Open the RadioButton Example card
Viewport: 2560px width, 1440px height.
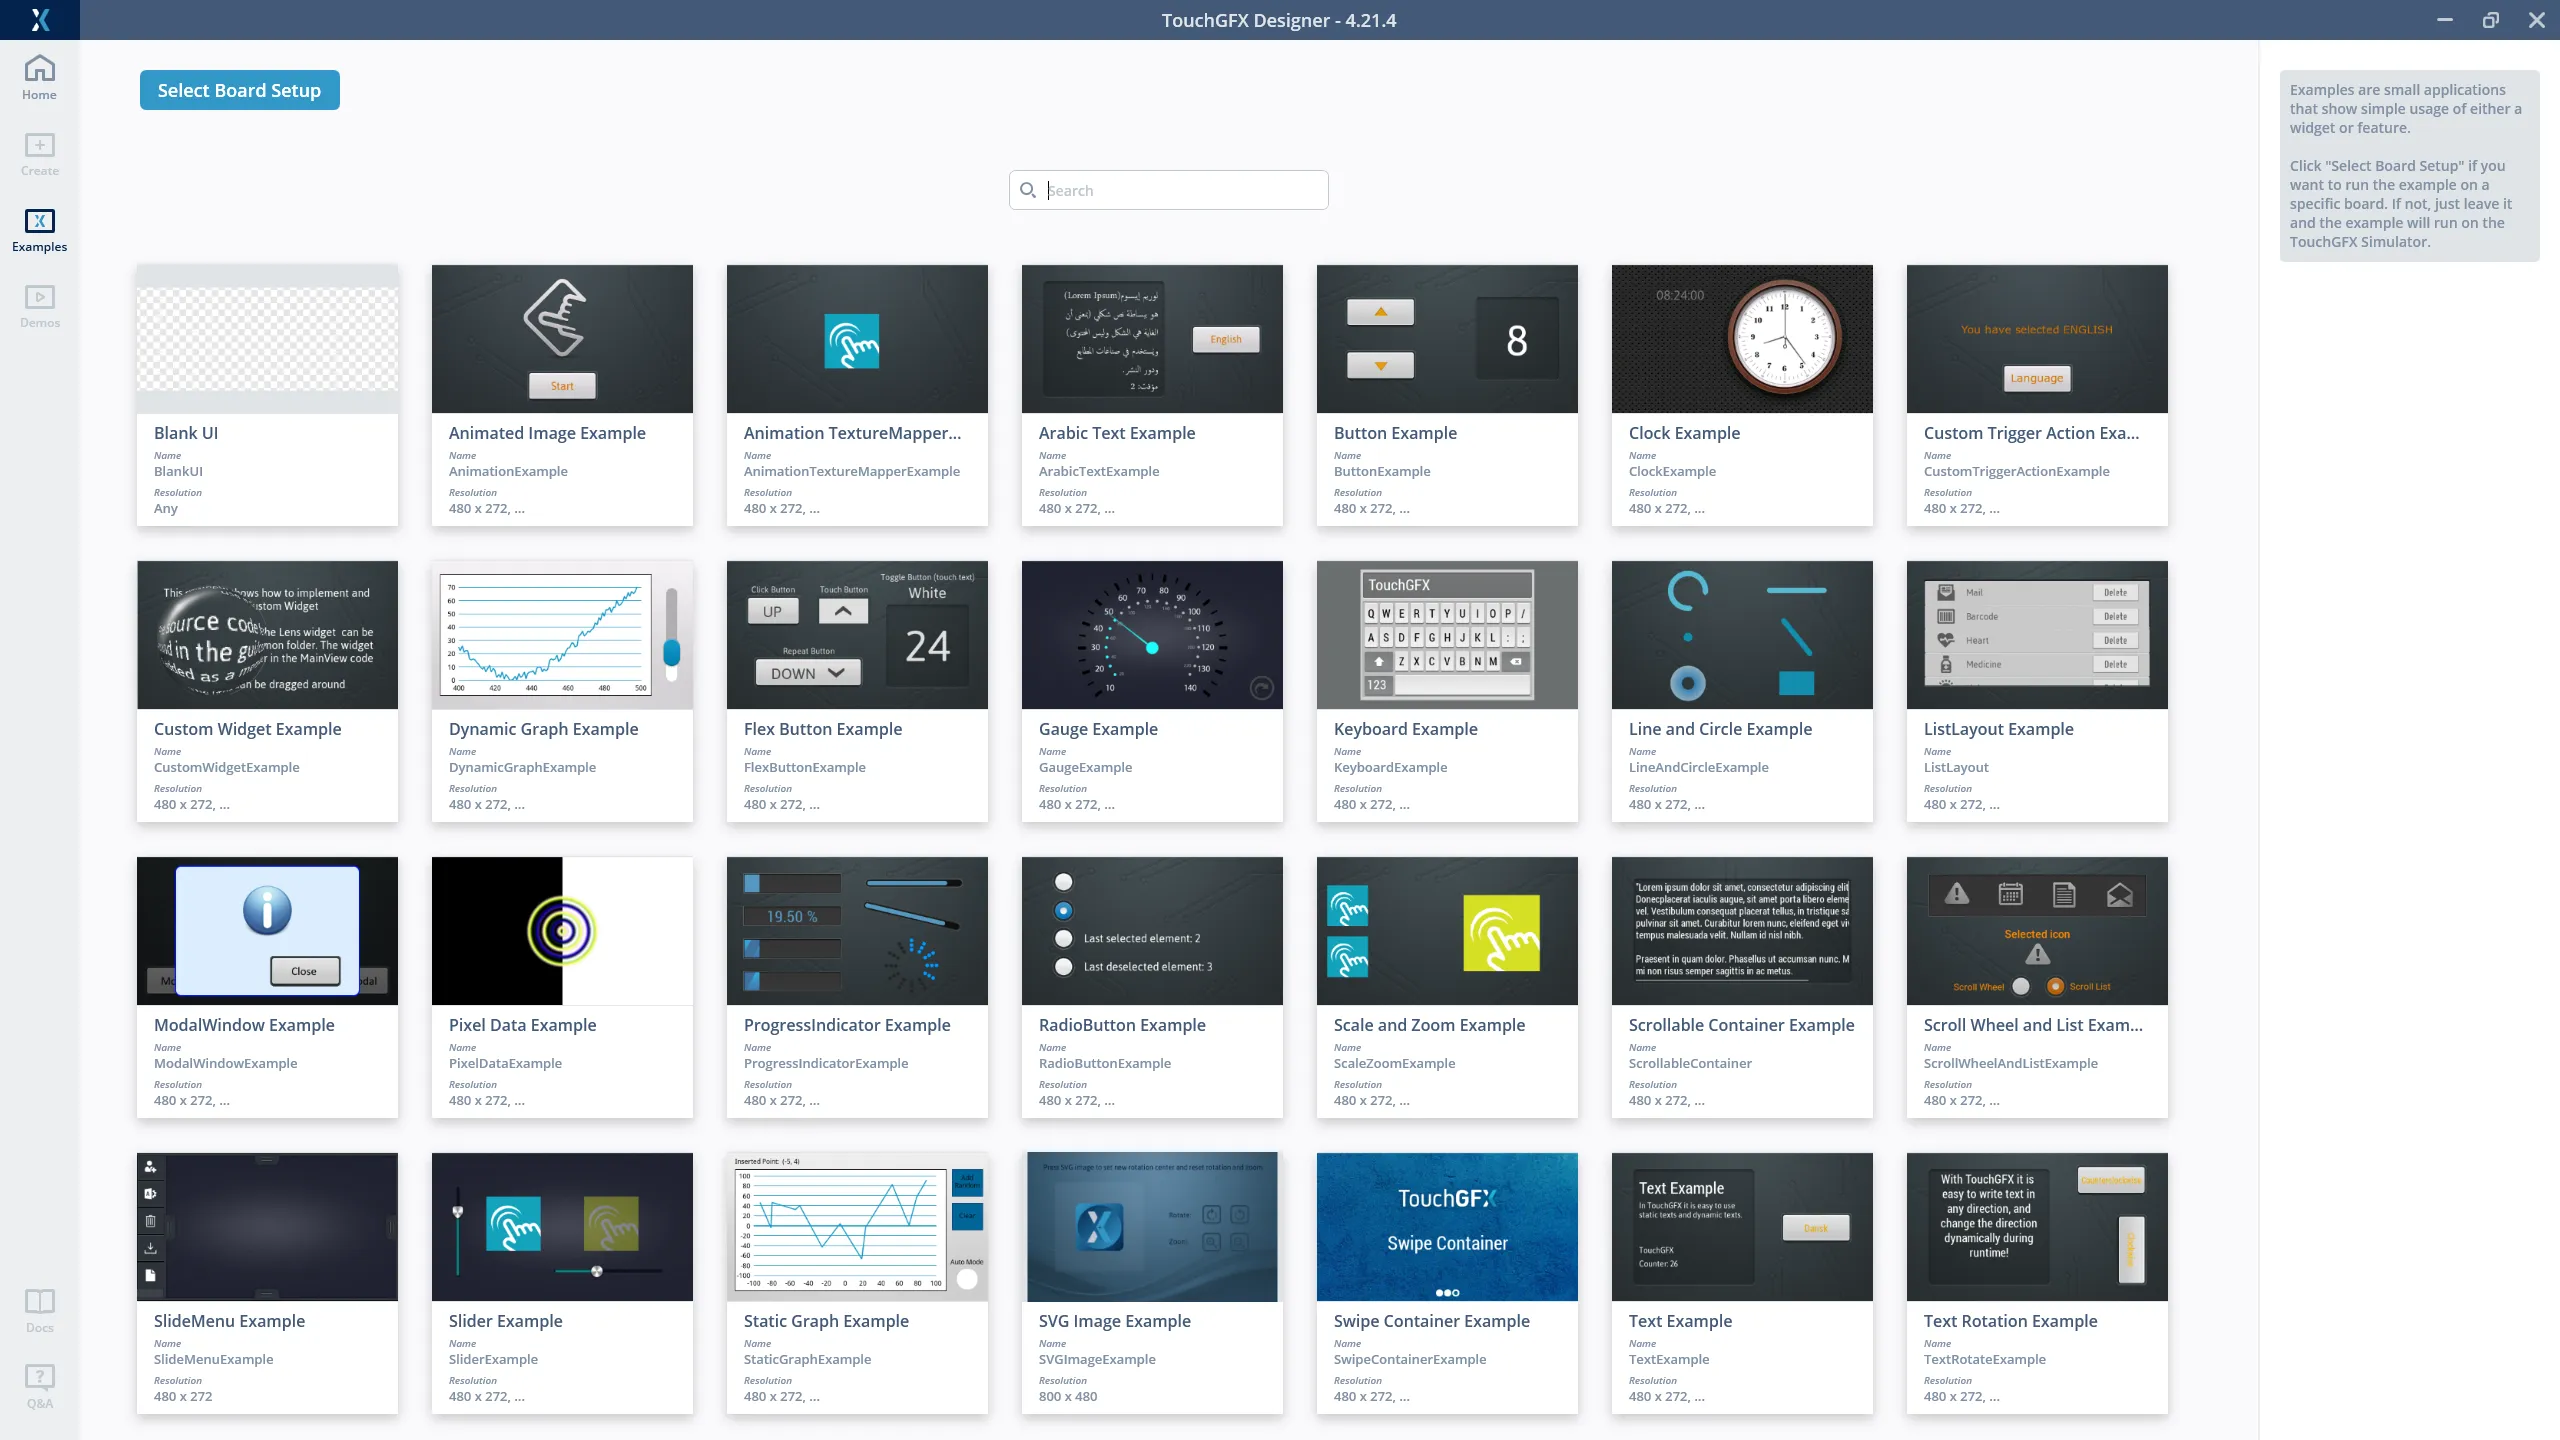pyautogui.click(x=1152, y=986)
